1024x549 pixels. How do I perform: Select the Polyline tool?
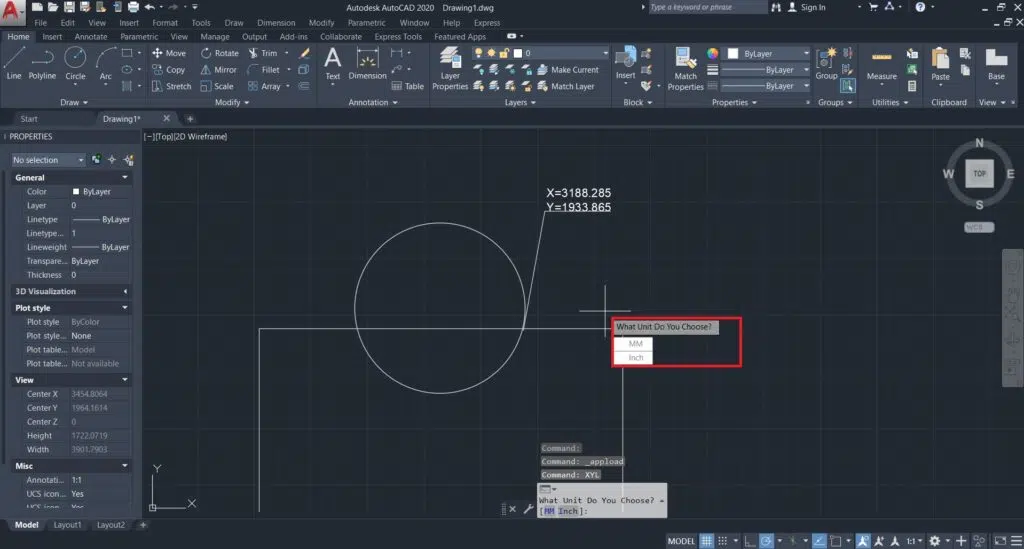pos(42,61)
